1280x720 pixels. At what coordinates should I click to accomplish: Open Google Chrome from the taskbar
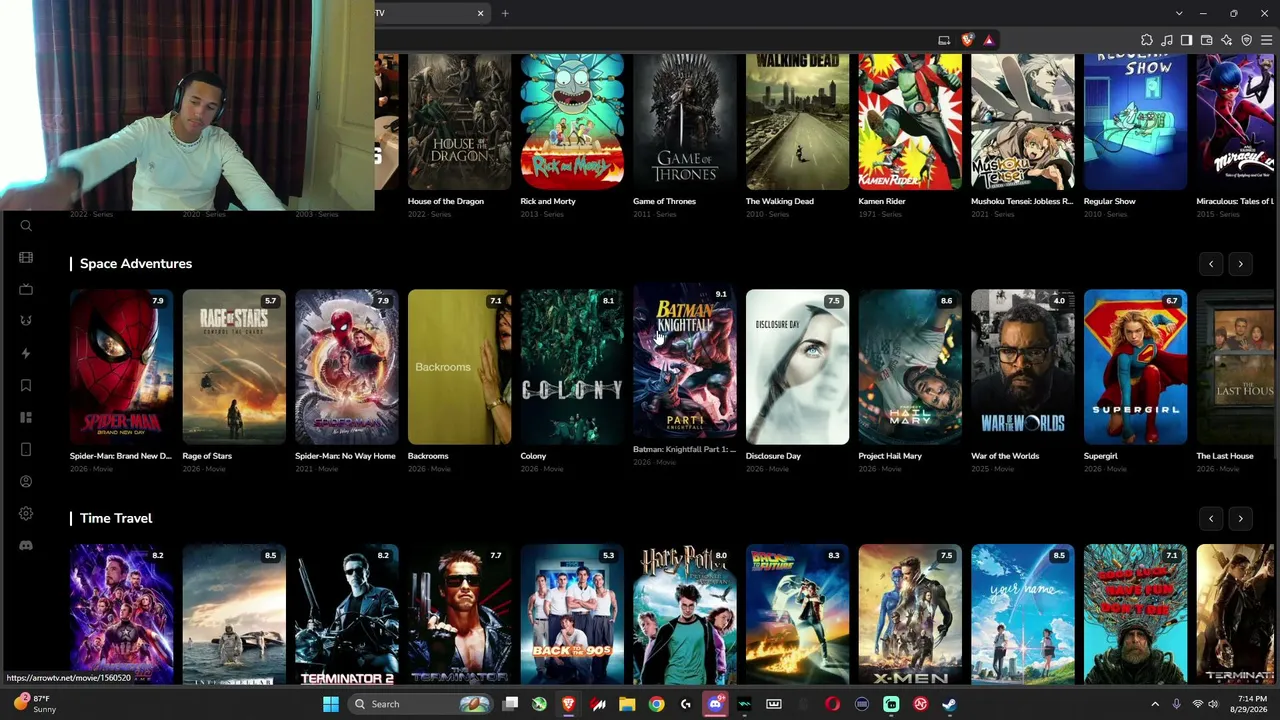coord(656,704)
